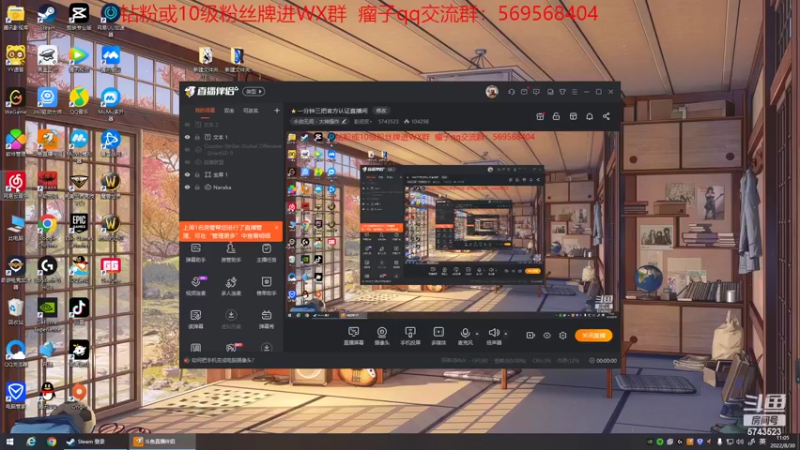This screenshot has height=450, width=800.
Task: Open streaming settings gear icon
Action: click(563, 335)
